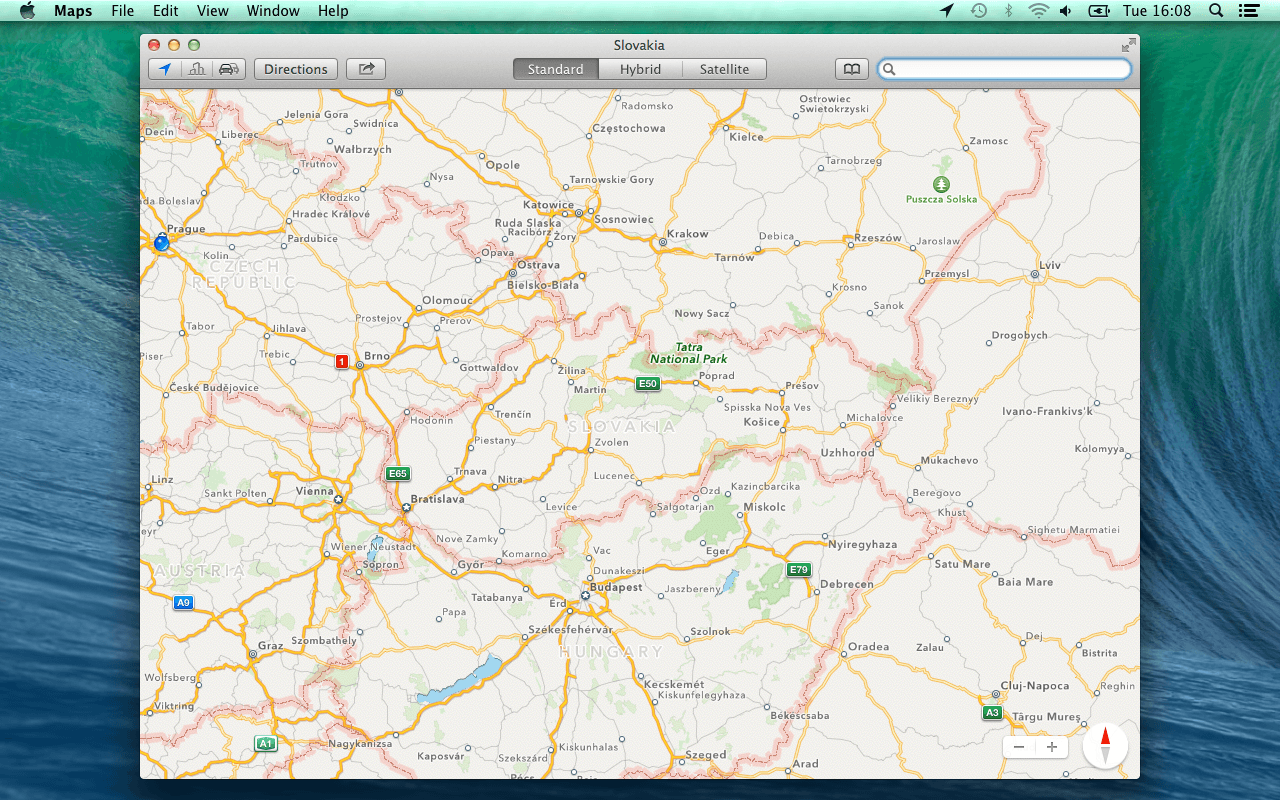Image resolution: width=1280 pixels, height=800 pixels.
Task: Open the View menu
Action: pos(213,11)
